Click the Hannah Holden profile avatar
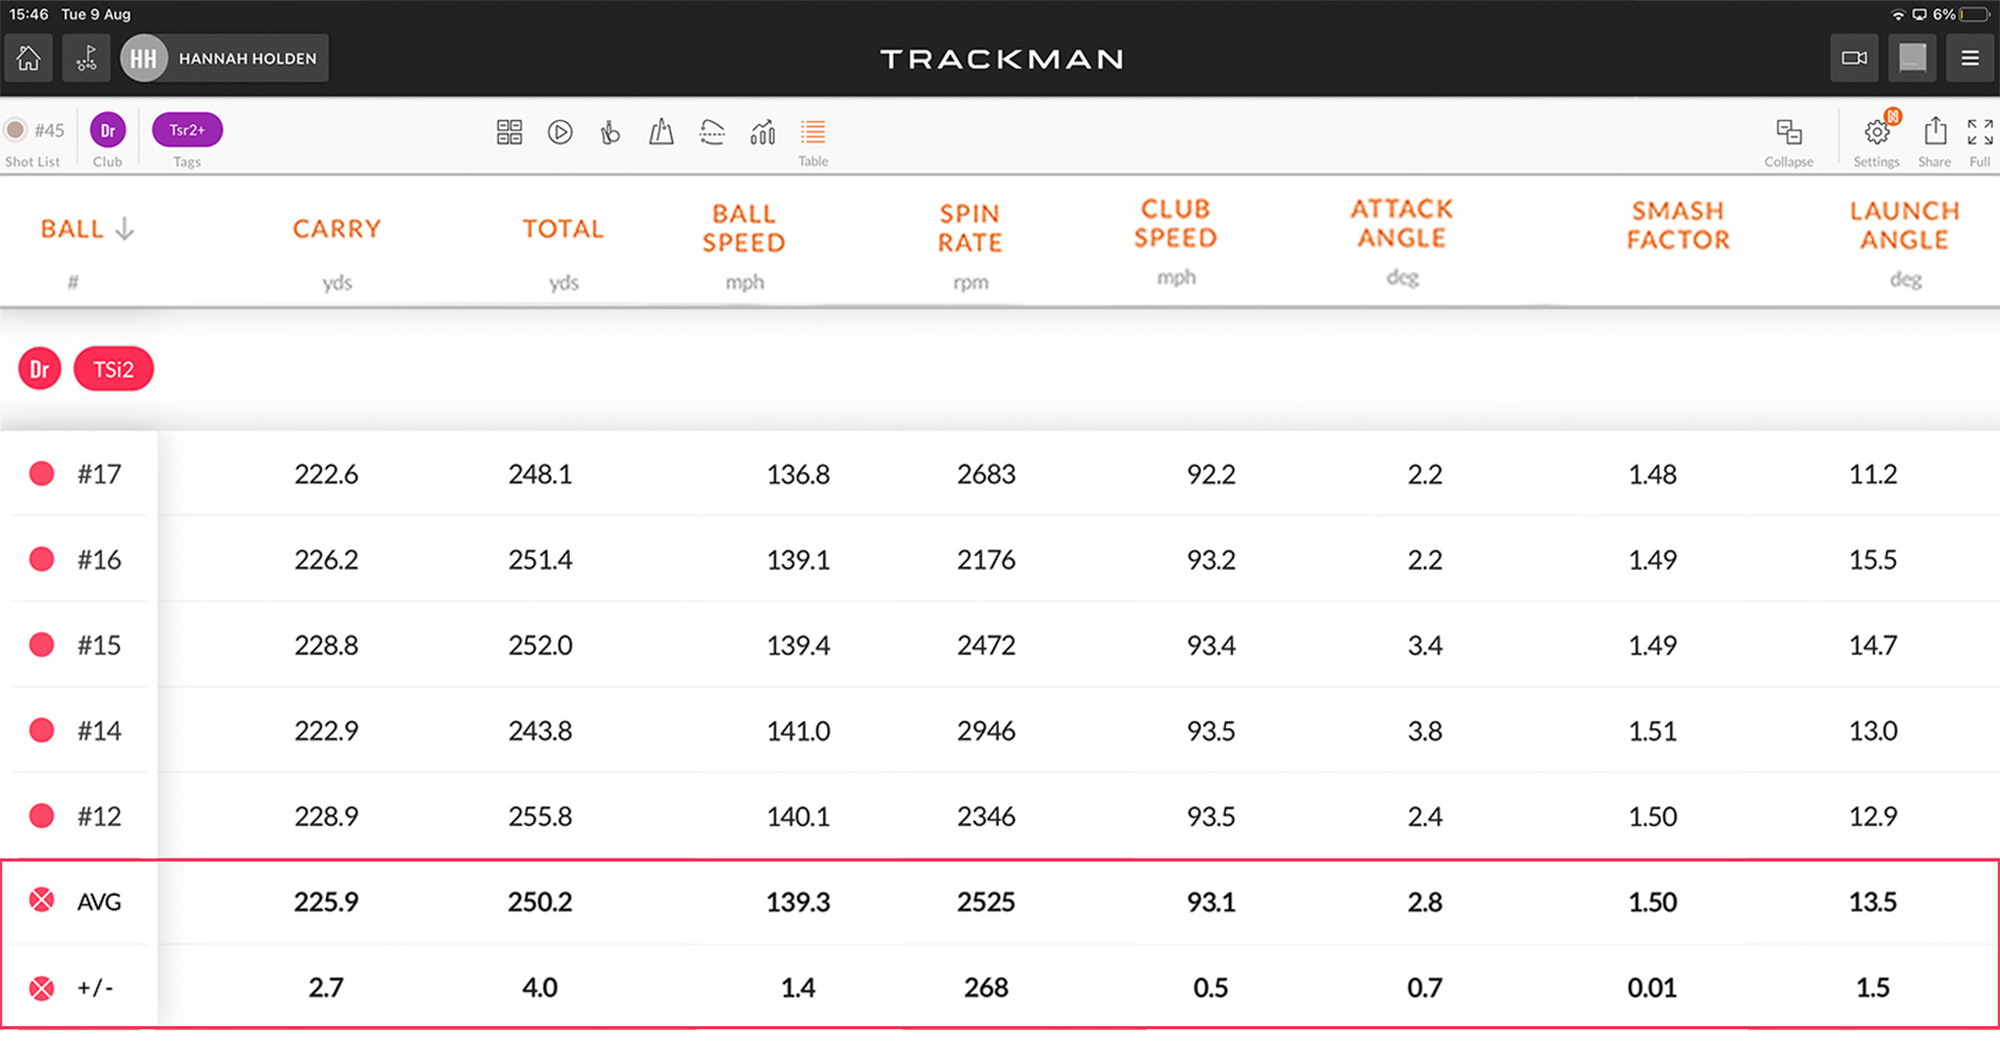 tap(143, 58)
